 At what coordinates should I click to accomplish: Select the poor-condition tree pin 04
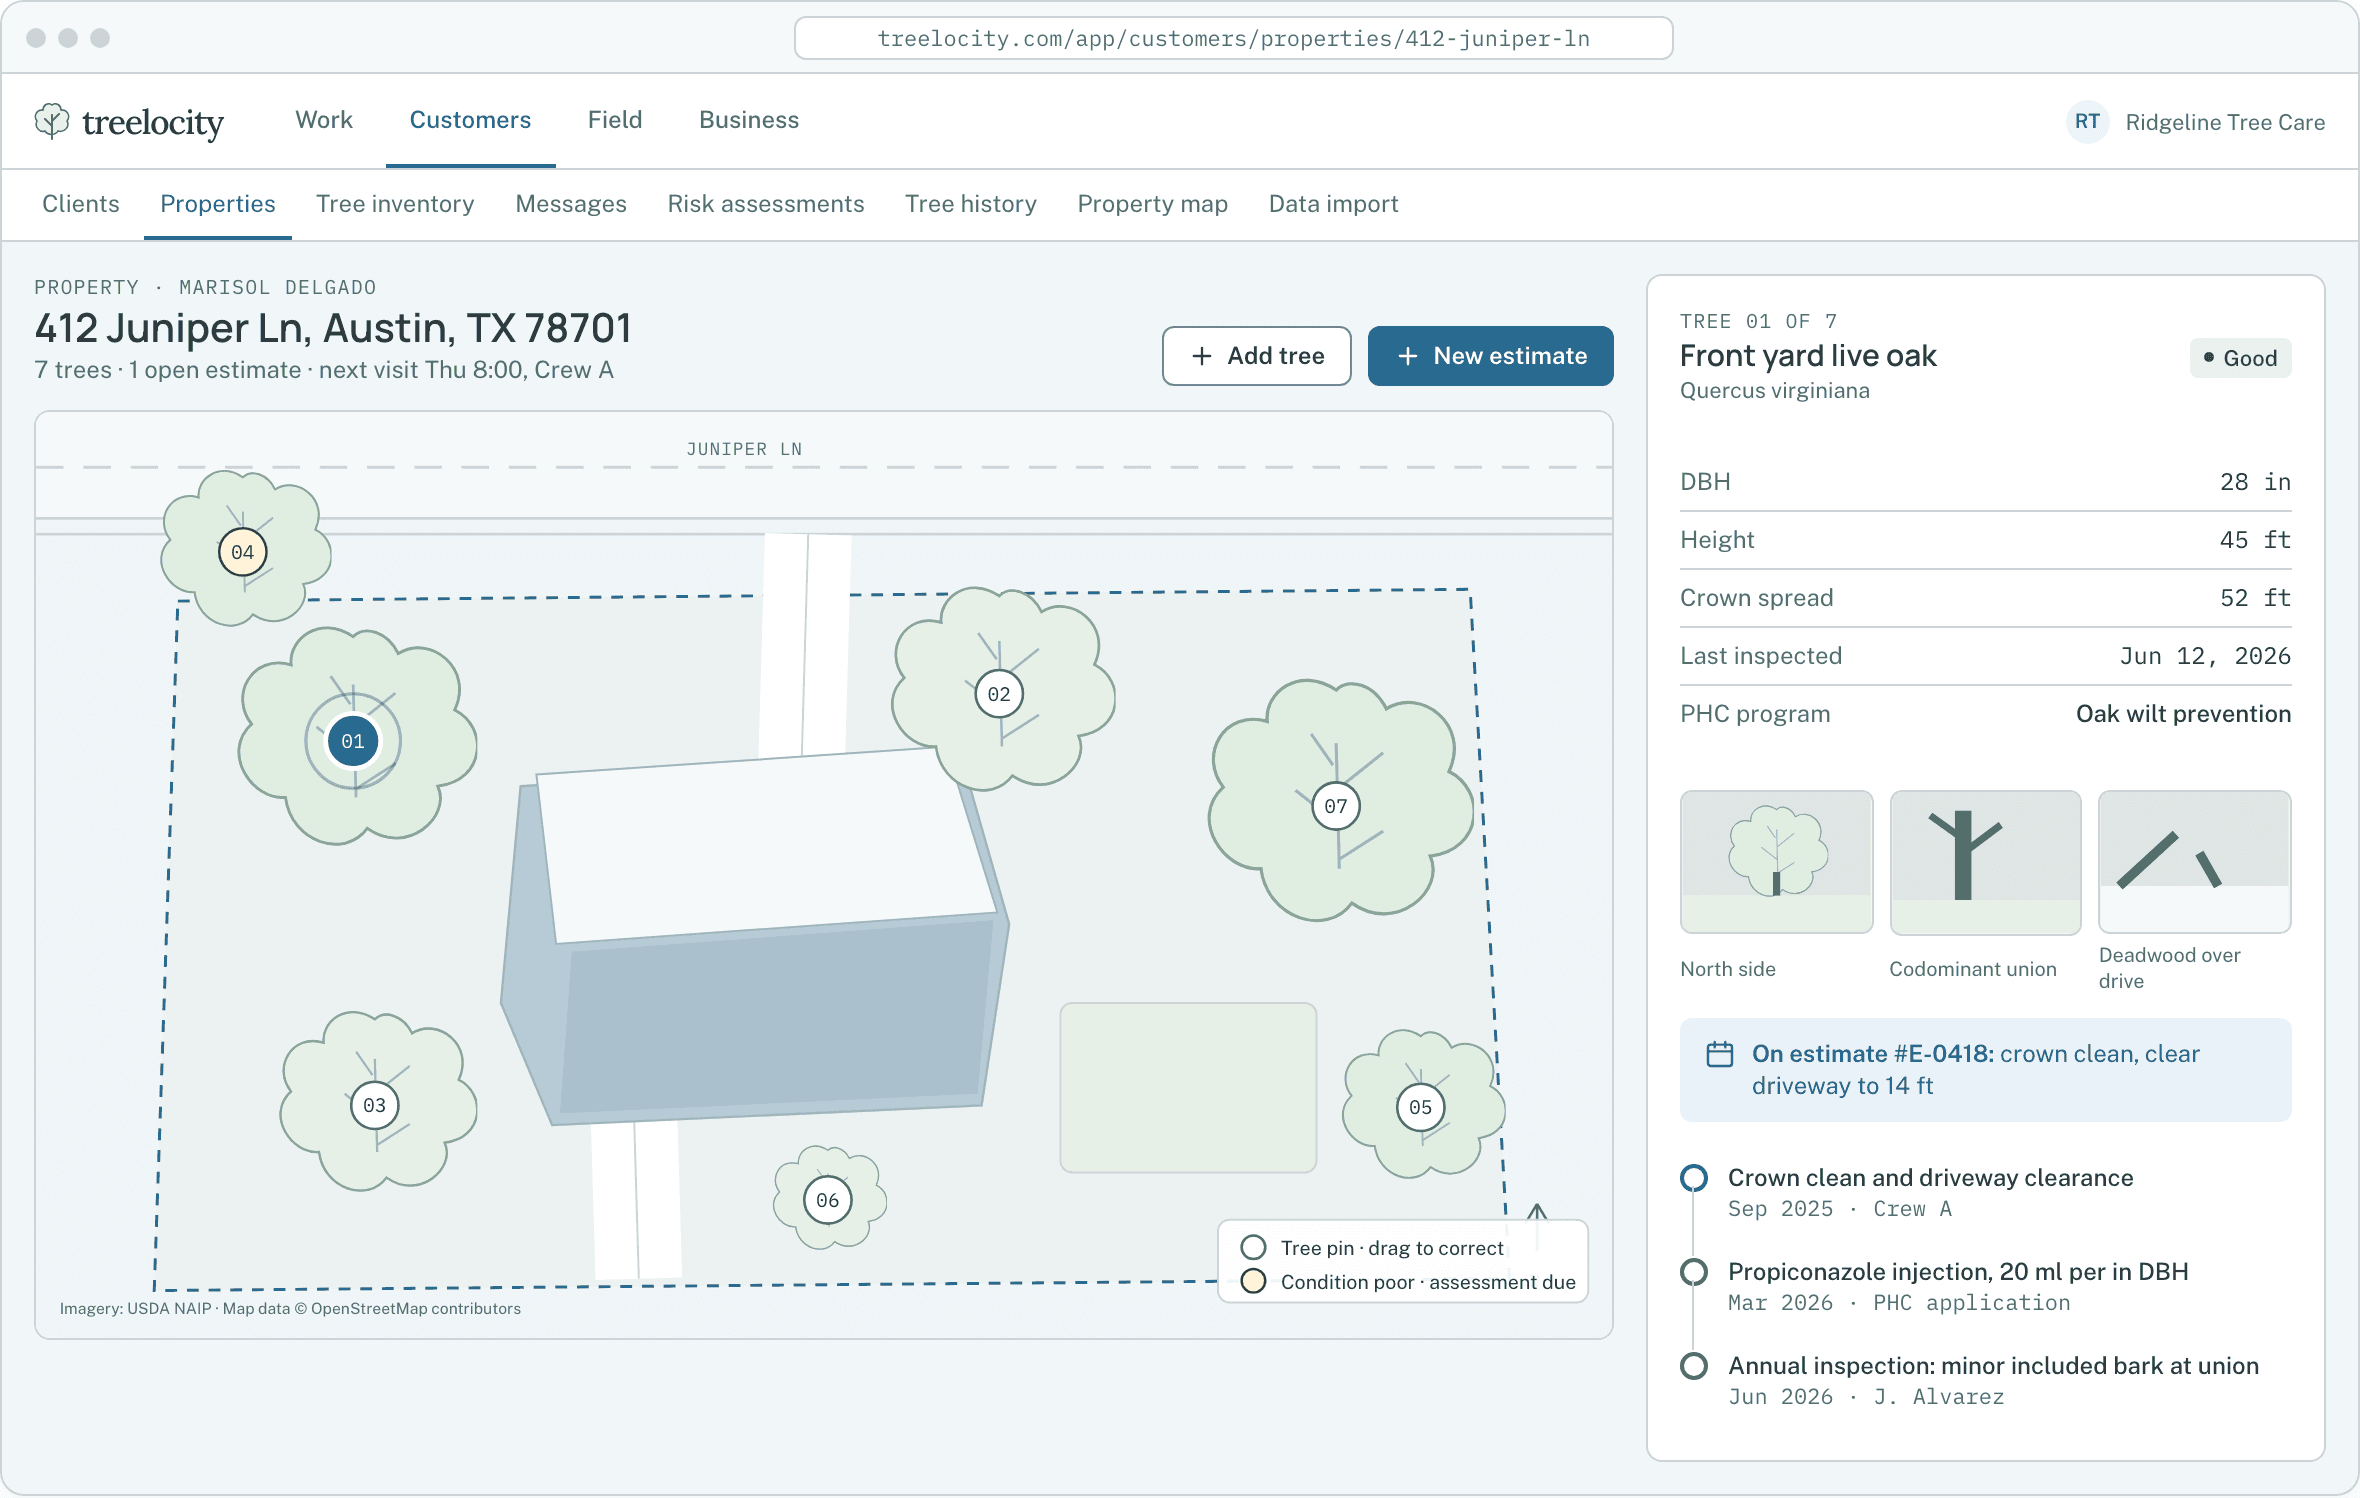243,552
